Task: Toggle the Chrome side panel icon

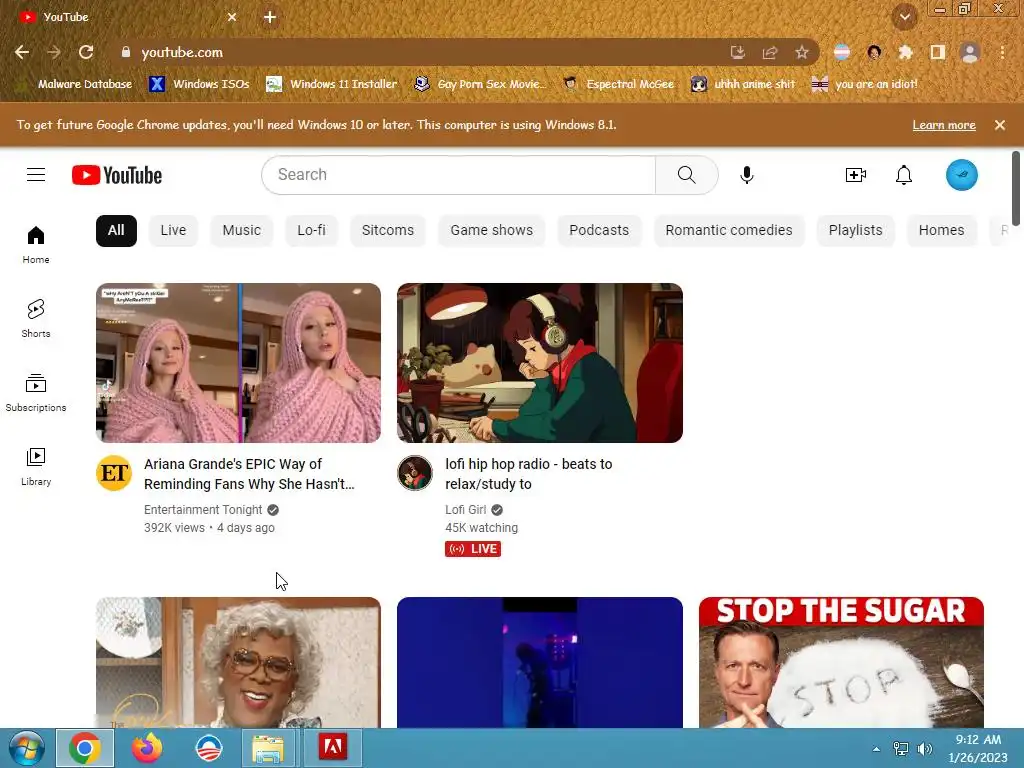Action: point(938,52)
